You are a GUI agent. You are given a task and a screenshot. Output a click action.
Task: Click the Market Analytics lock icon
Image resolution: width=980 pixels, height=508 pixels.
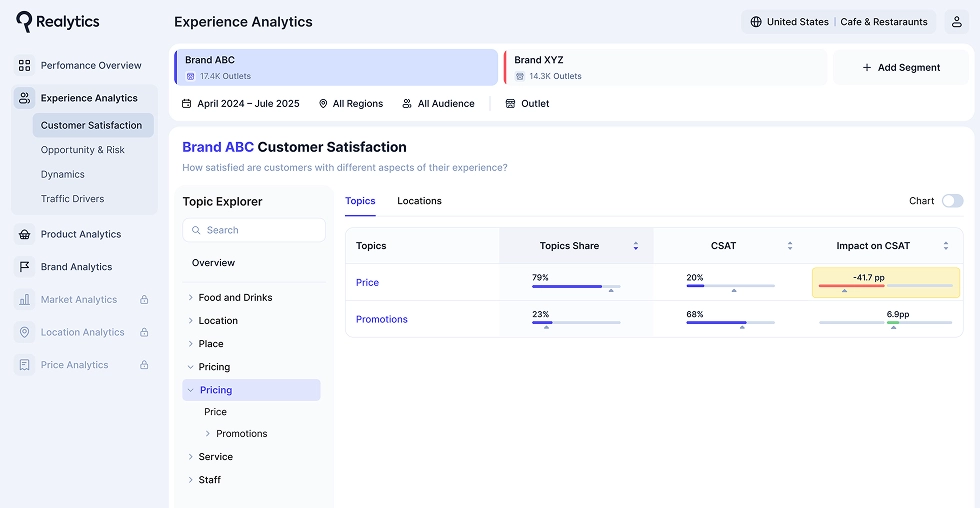click(144, 300)
